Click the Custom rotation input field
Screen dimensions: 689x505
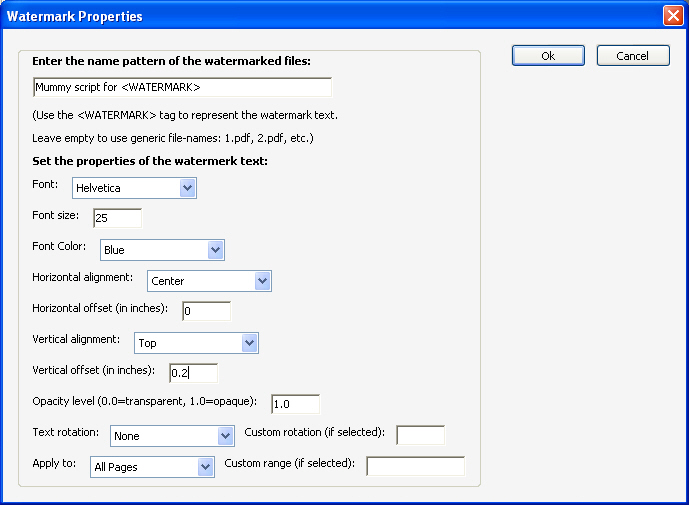pyautogui.click(x=421, y=435)
